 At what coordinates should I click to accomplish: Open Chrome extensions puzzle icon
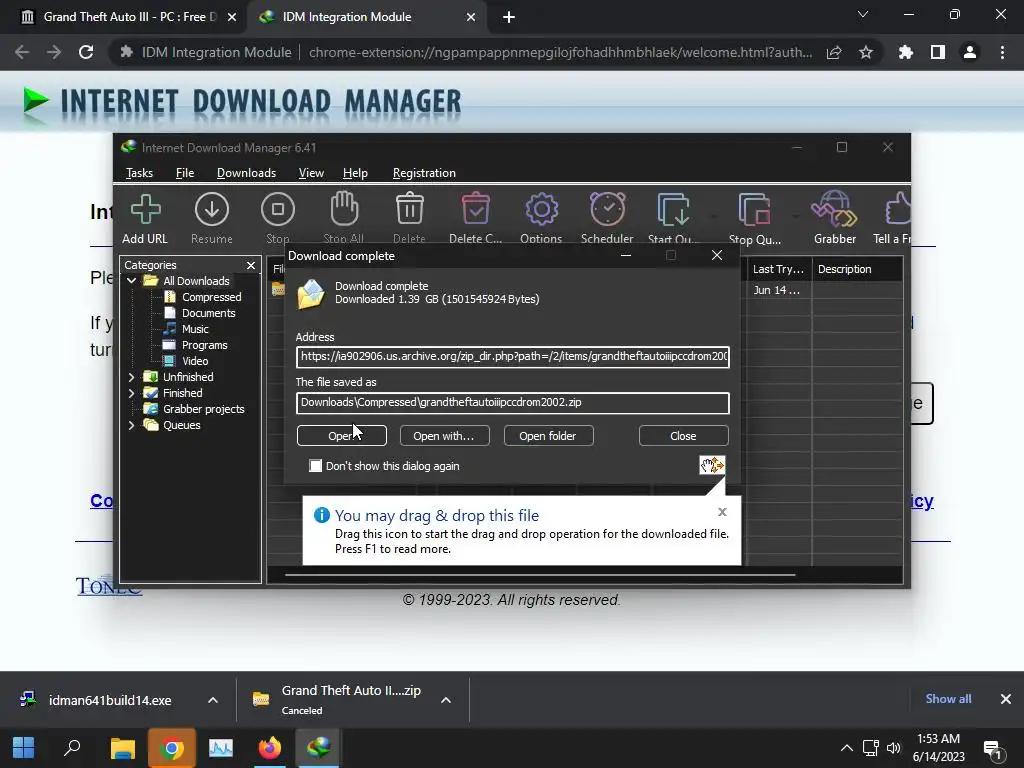[906, 52]
